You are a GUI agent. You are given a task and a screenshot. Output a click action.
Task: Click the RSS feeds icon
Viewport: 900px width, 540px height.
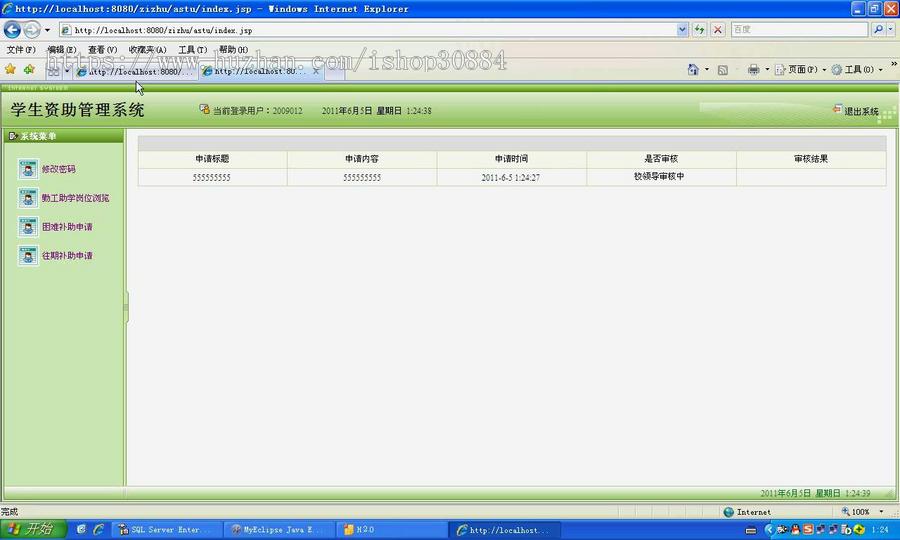[x=723, y=70]
